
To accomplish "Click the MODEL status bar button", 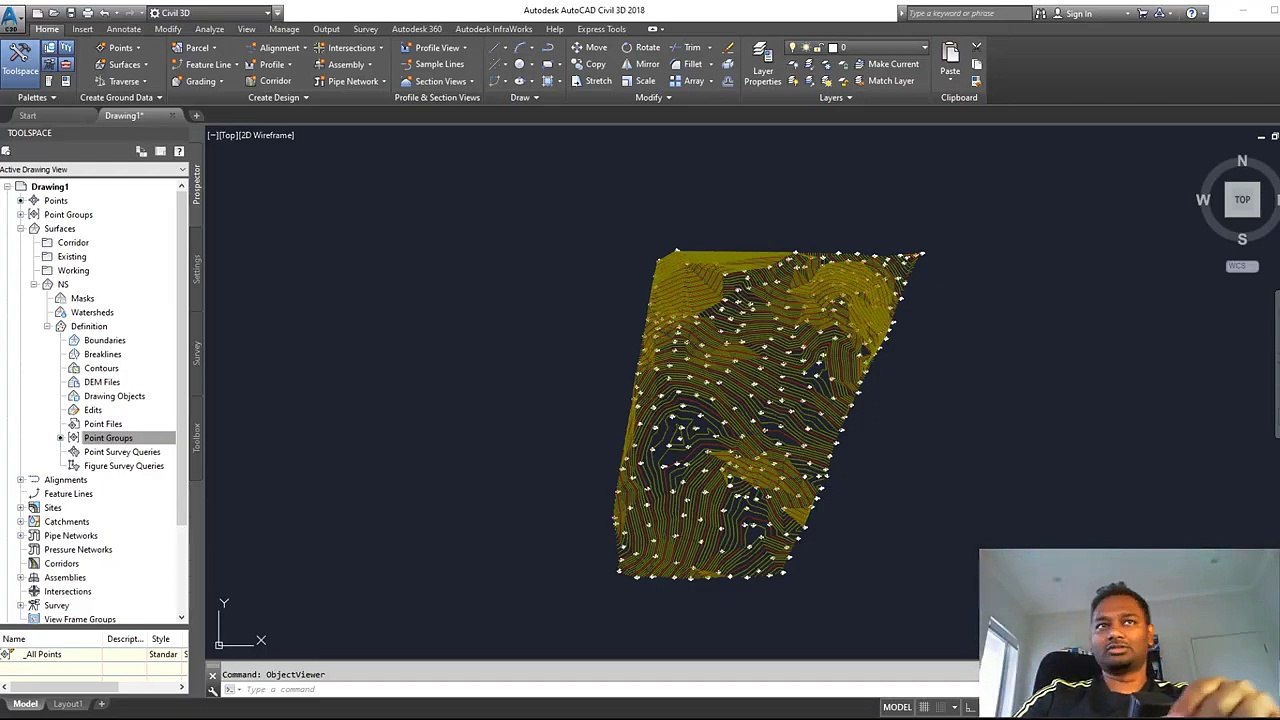I will (x=897, y=707).
